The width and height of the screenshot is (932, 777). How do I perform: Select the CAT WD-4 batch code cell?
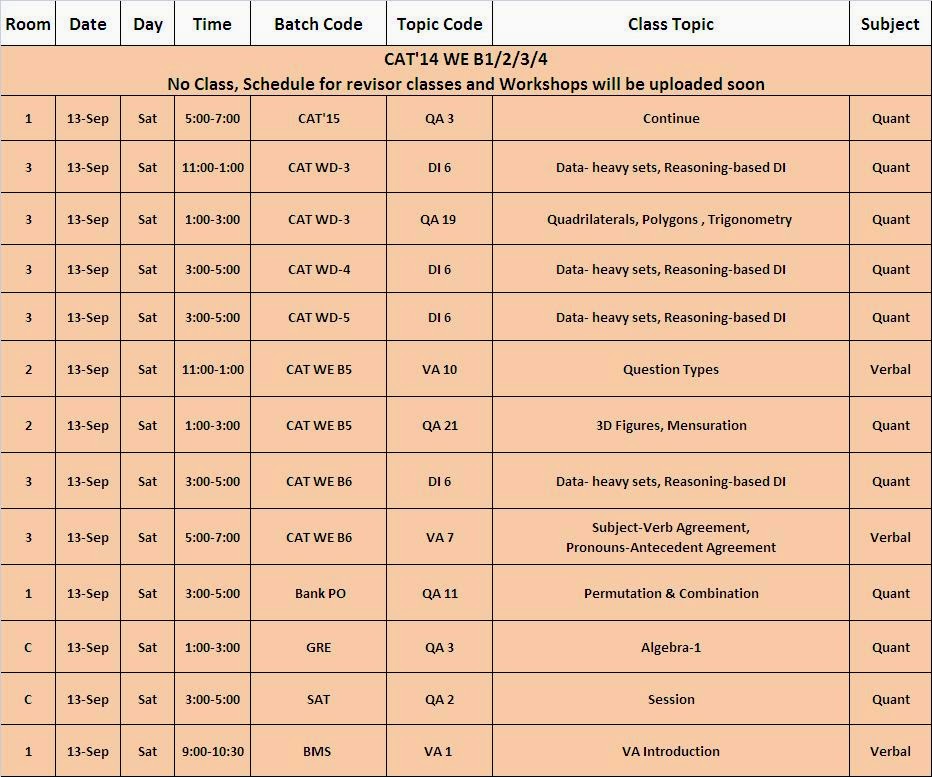(x=319, y=269)
